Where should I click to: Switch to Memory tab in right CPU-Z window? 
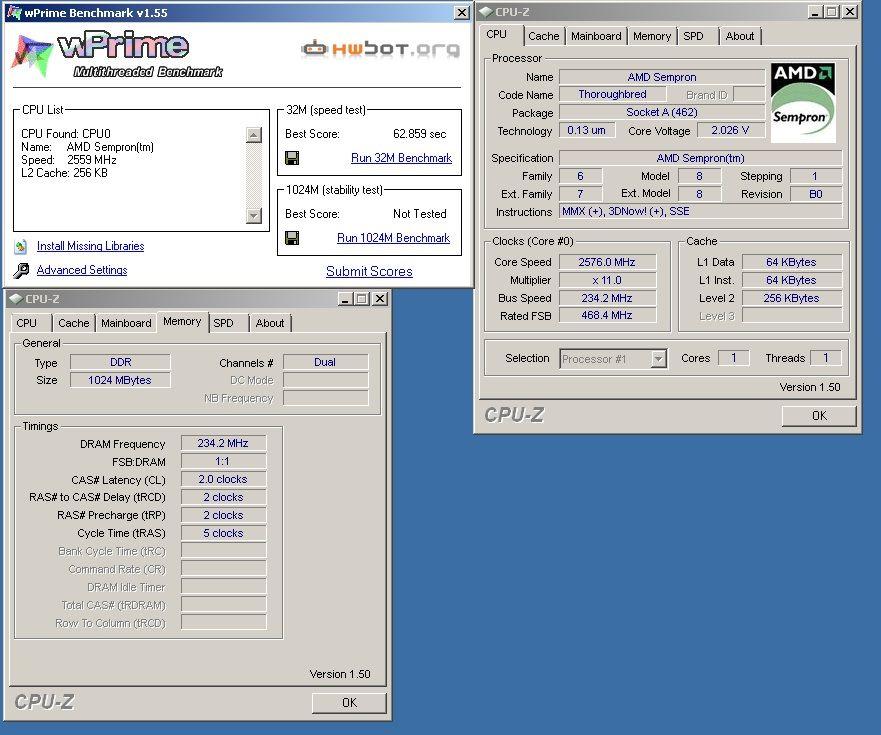click(x=652, y=36)
